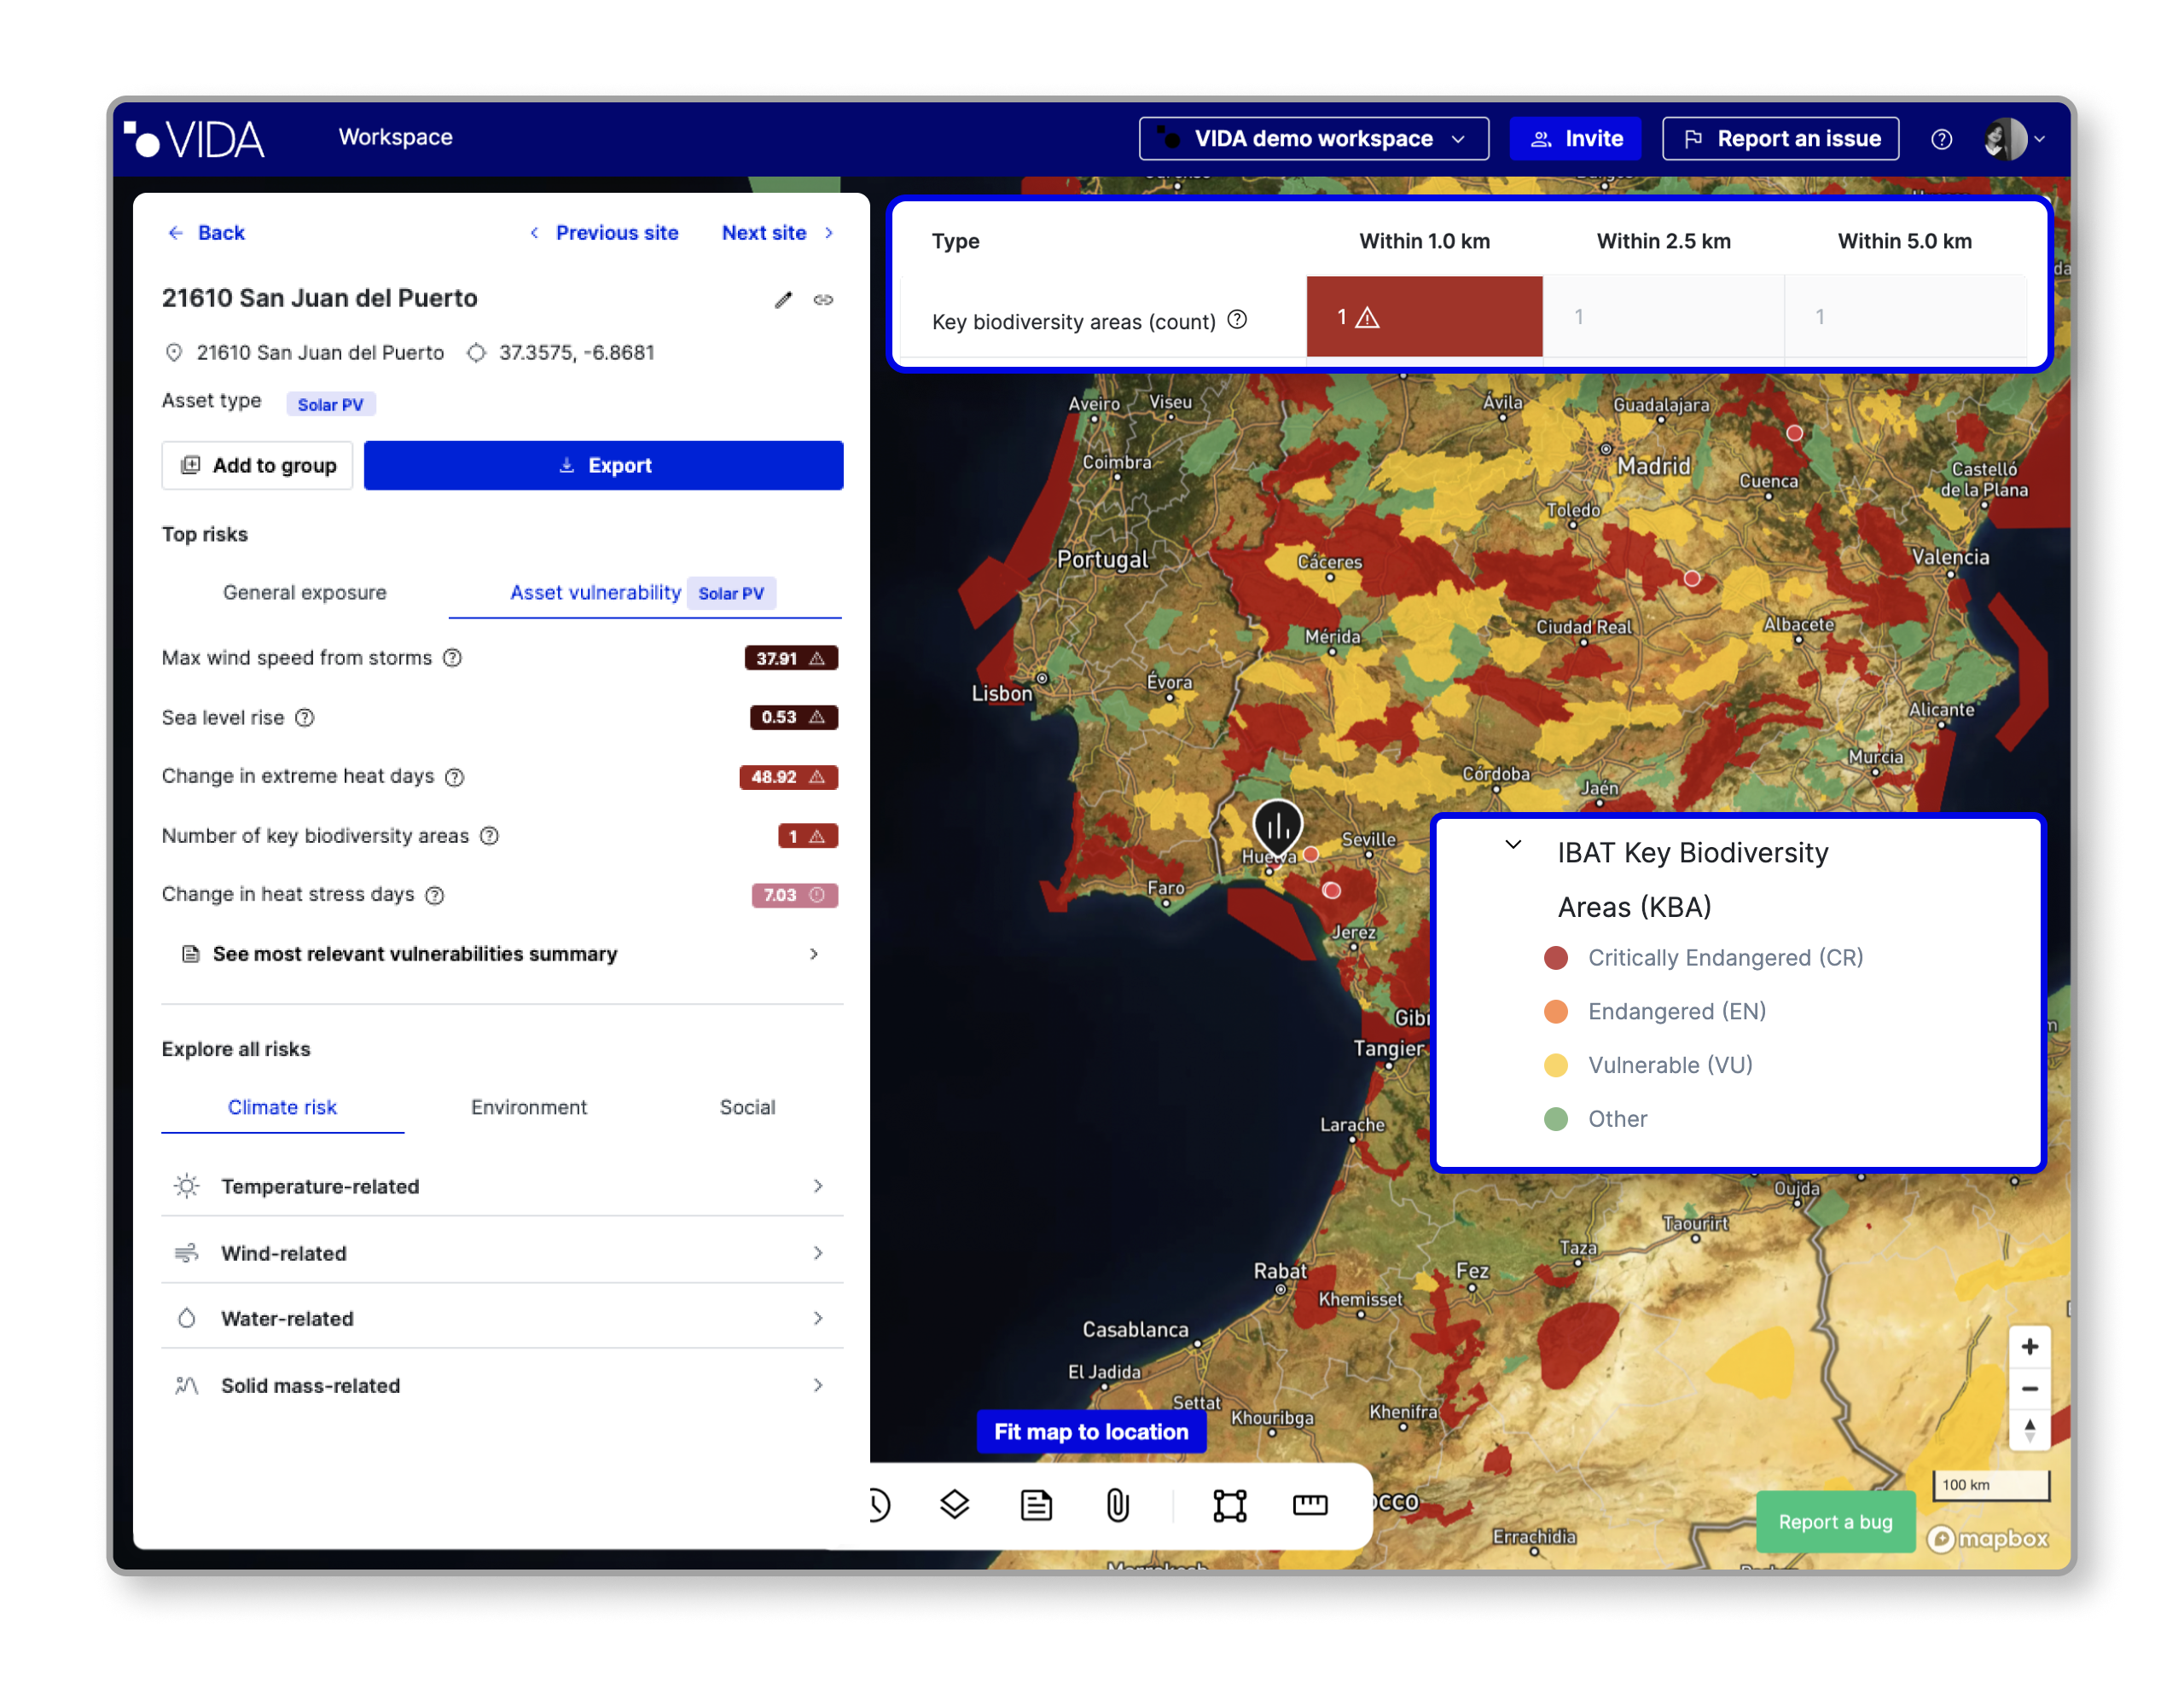Click the Critically Endangered red legend swatch
This screenshot has height=1706, width=2184.
pyautogui.click(x=1555, y=958)
